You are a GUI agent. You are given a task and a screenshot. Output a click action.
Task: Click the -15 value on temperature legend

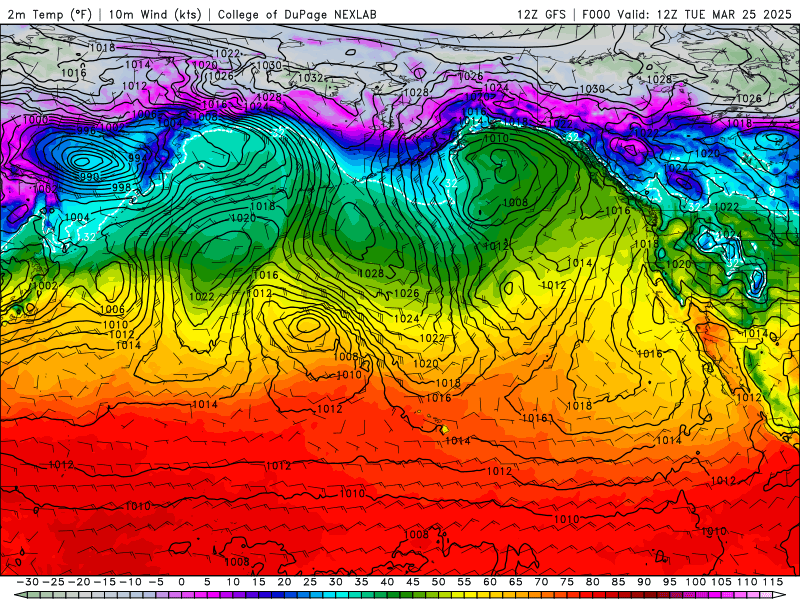coord(105,582)
